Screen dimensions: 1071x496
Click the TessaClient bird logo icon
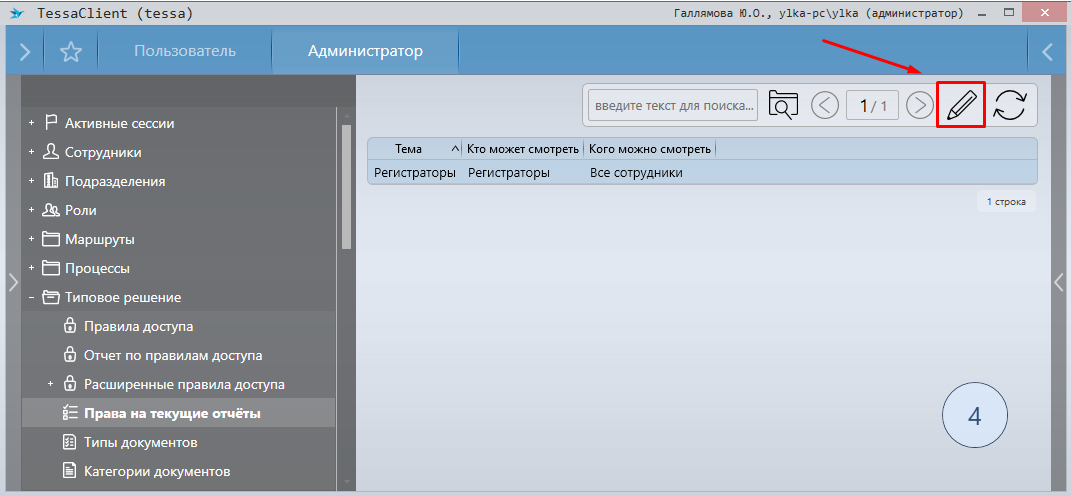coord(17,14)
